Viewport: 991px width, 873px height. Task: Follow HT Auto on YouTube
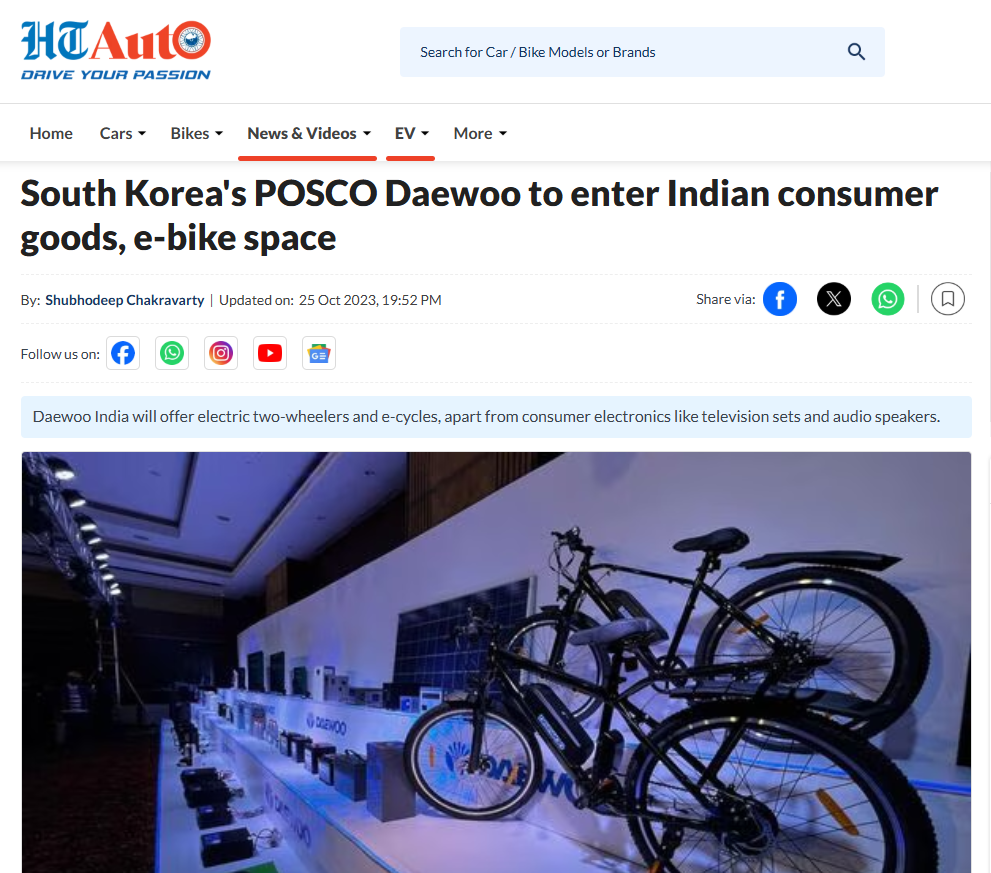click(270, 353)
